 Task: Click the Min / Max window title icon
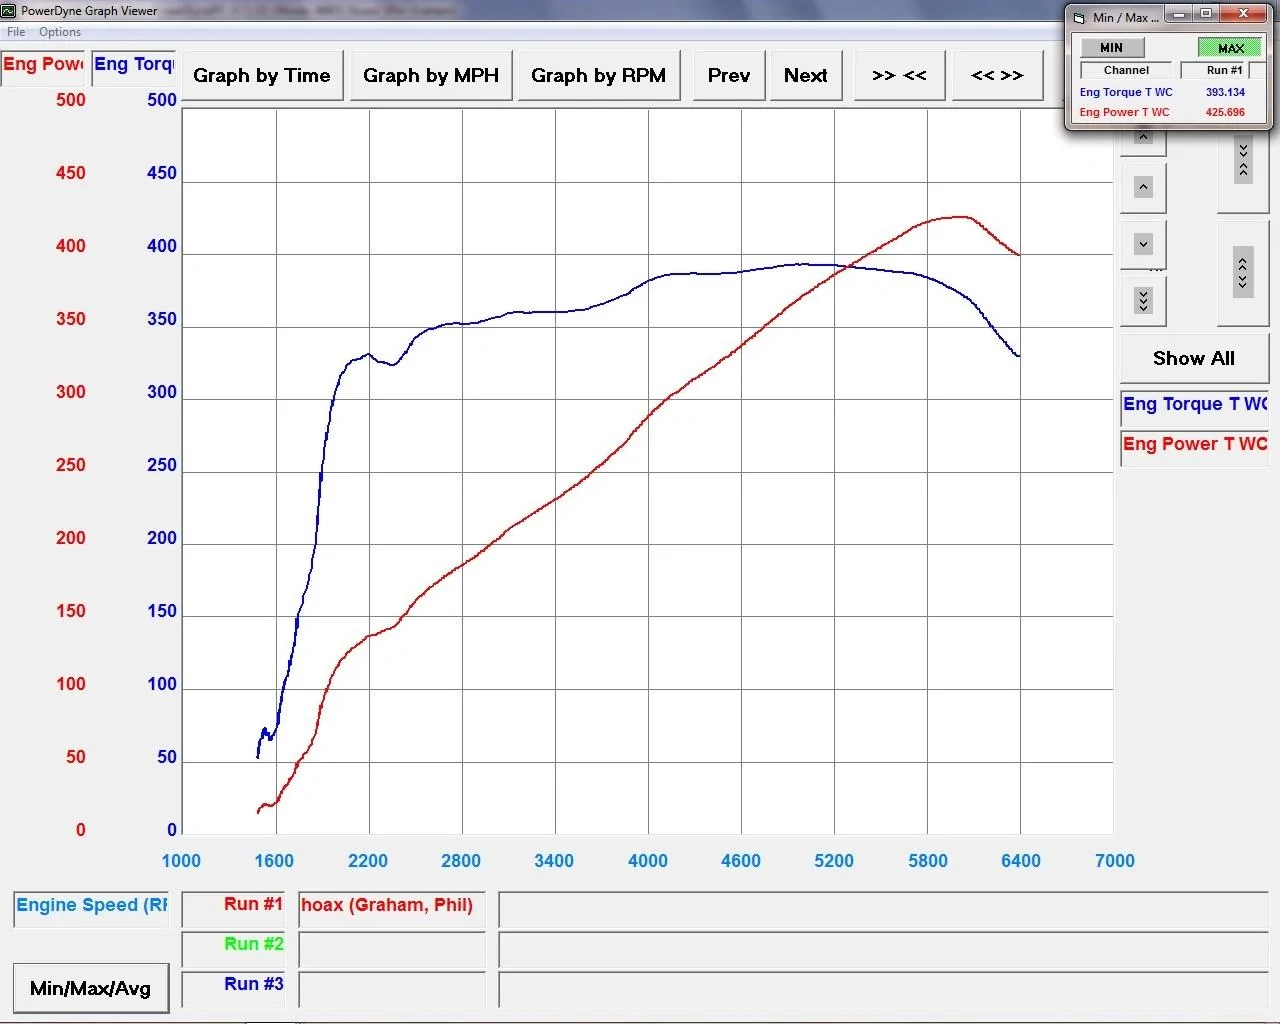(x=1079, y=17)
